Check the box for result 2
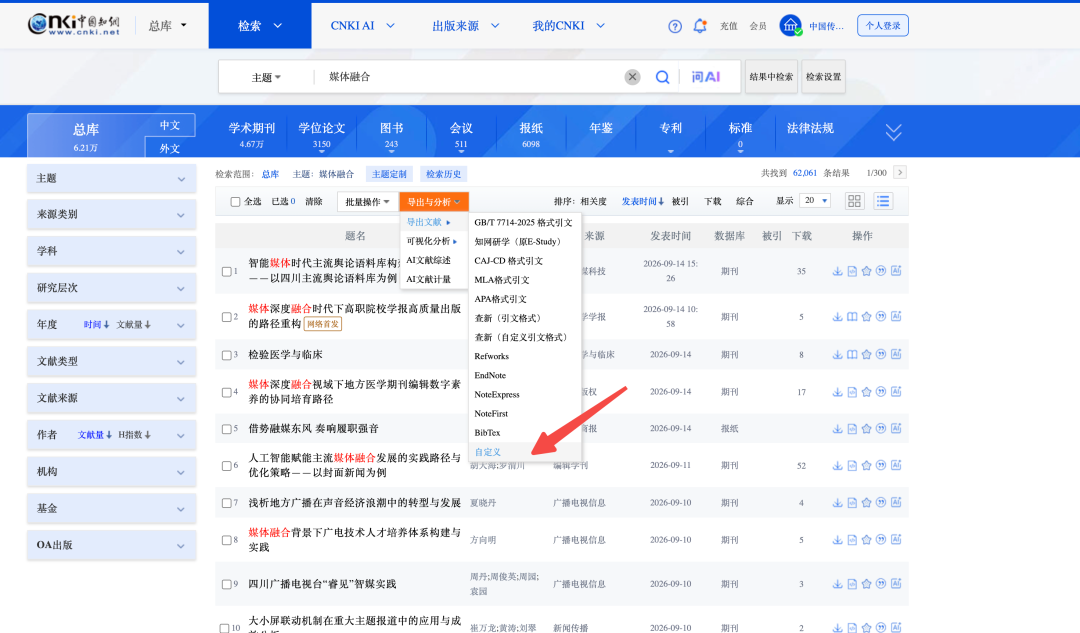 [226, 317]
